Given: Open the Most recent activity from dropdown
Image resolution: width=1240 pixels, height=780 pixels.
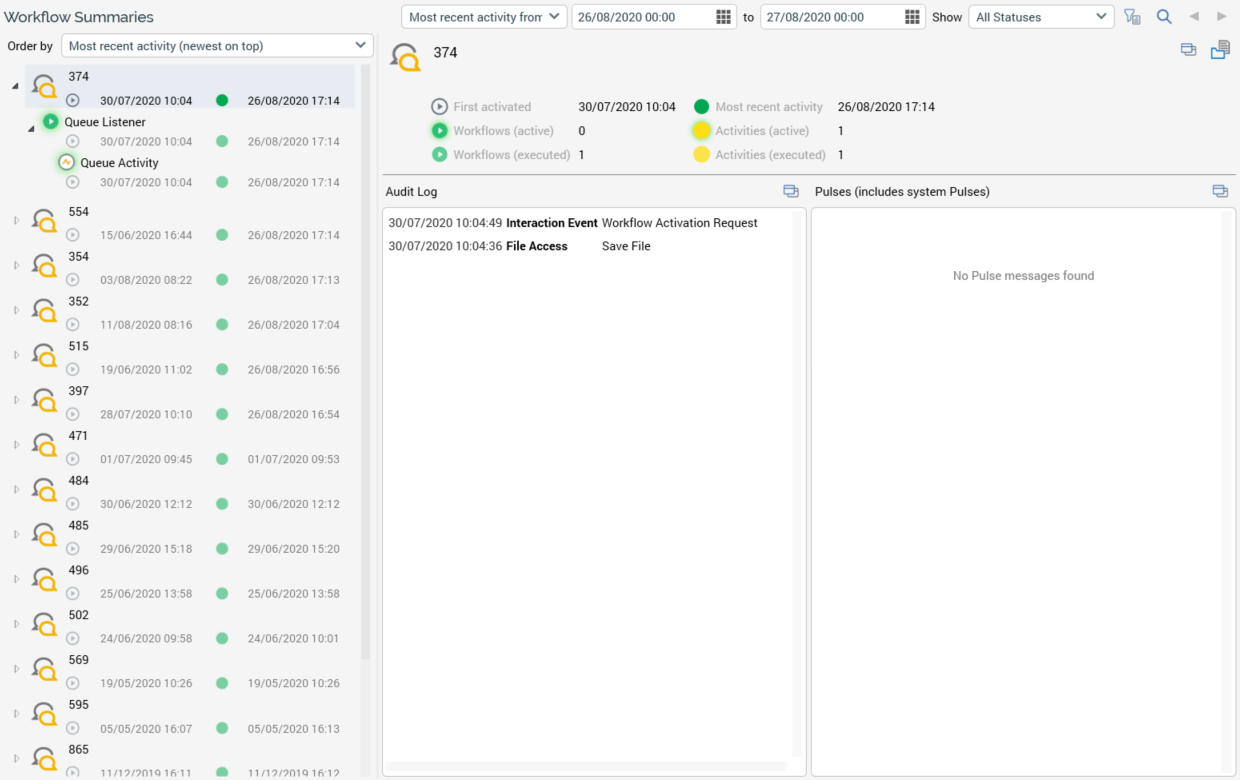Looking at the screenshot, I should click(484, 17).
